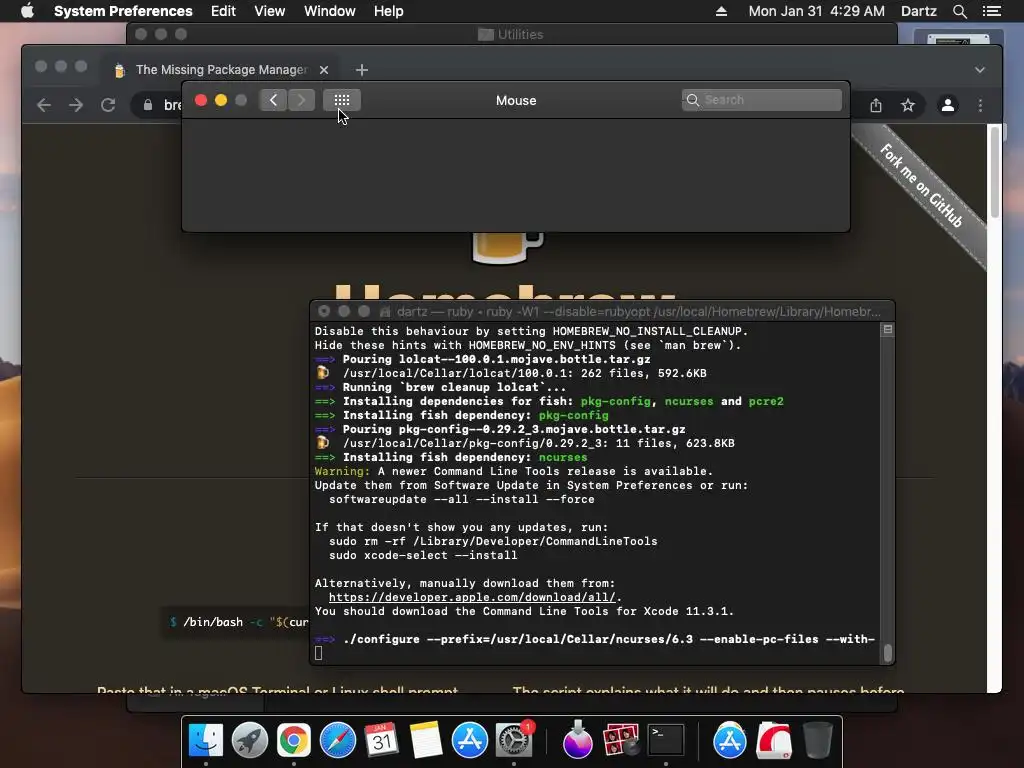Open Finder from the Dock
1024x768 pixels.
click(206, 740)
